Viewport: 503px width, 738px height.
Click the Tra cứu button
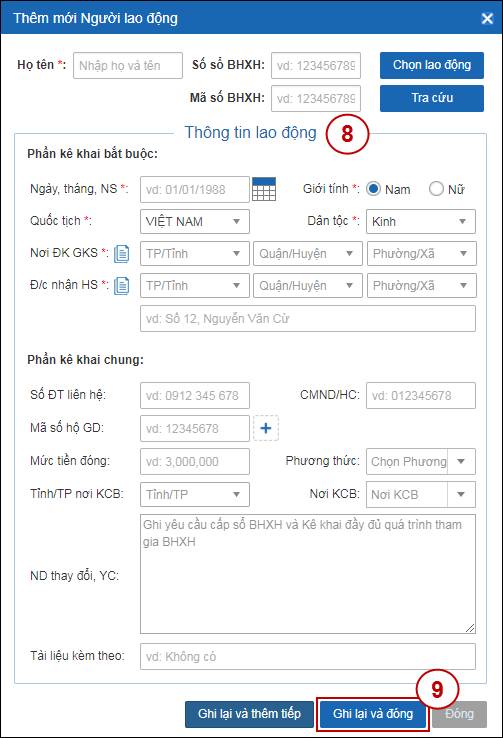click(x=432, y=98)
